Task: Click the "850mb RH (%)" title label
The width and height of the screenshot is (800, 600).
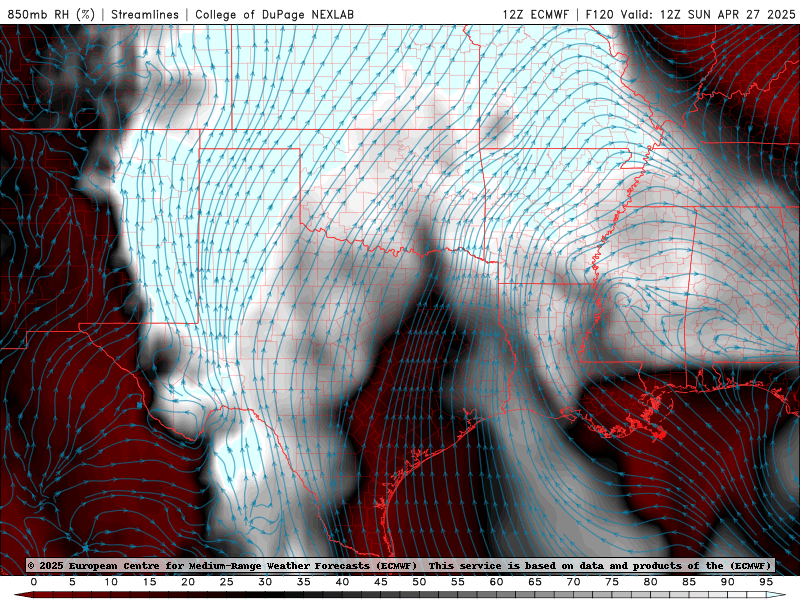Action: [x=51, y=14]
